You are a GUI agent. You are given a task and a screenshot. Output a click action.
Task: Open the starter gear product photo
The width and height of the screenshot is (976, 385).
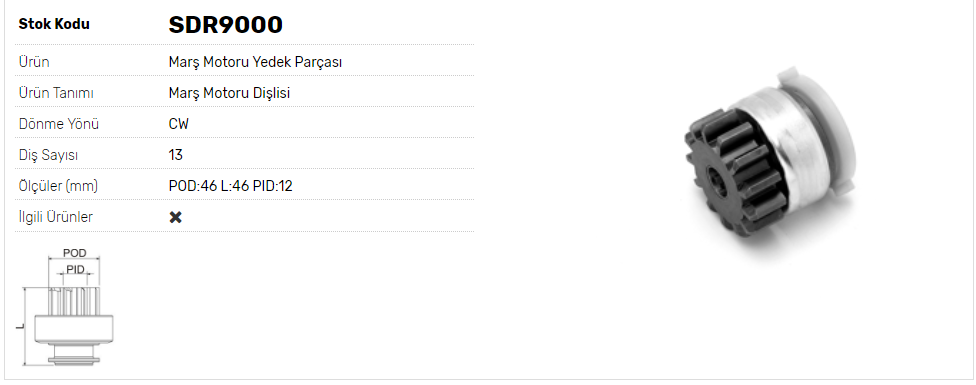pos(771,162)
